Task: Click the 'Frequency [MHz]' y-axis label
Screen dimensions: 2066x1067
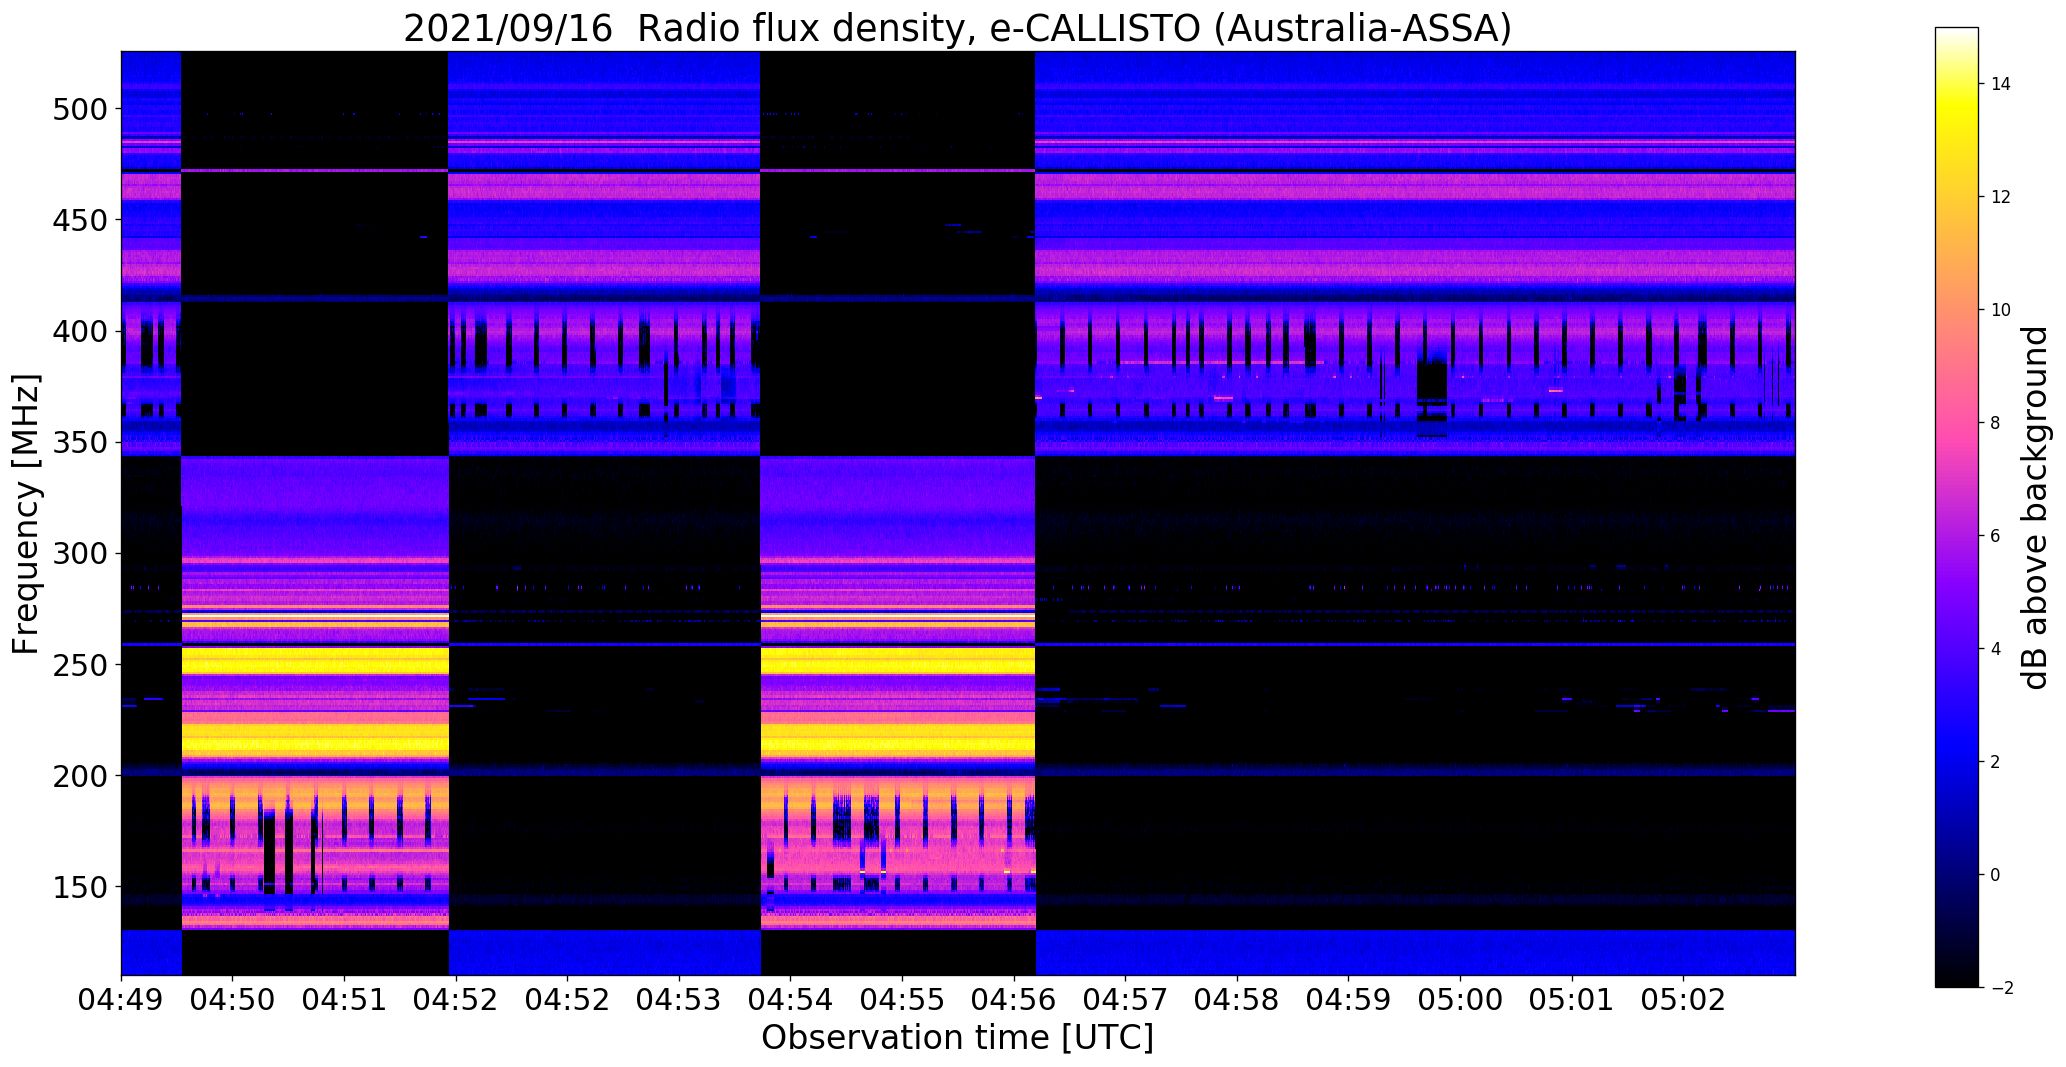Action: pos(25,514)
